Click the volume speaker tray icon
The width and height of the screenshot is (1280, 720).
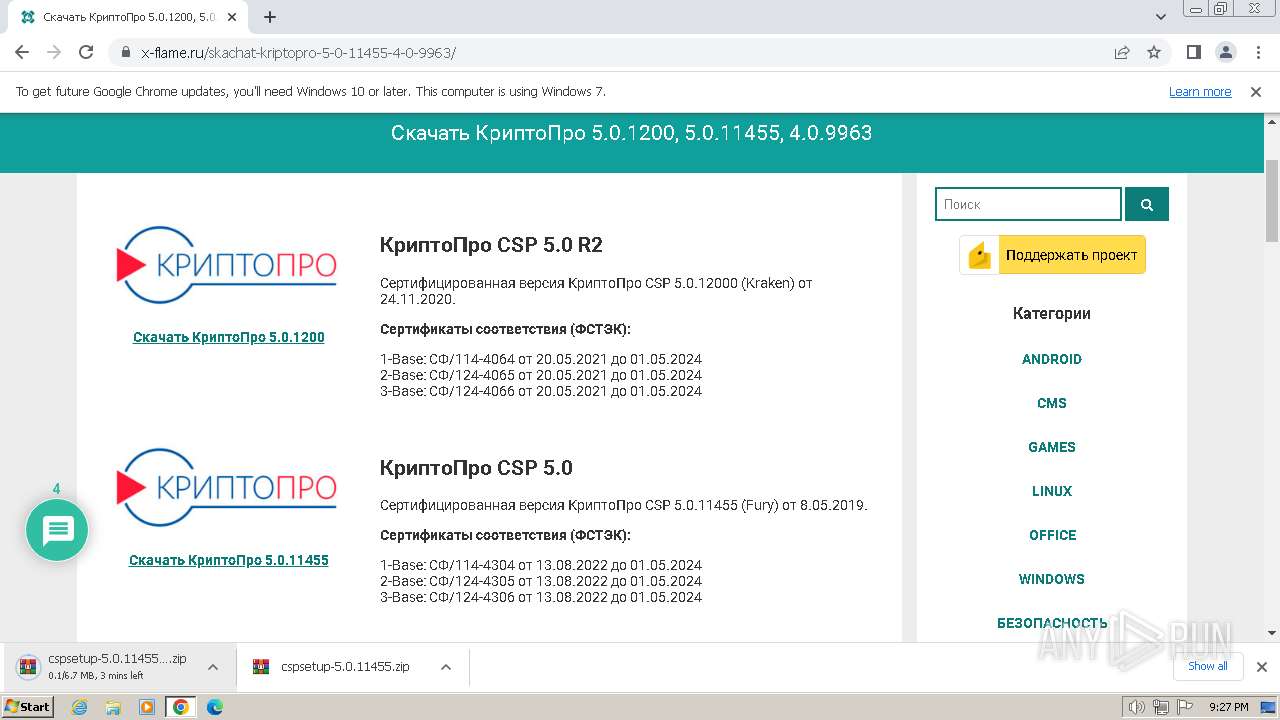(x=1137, y=707)
